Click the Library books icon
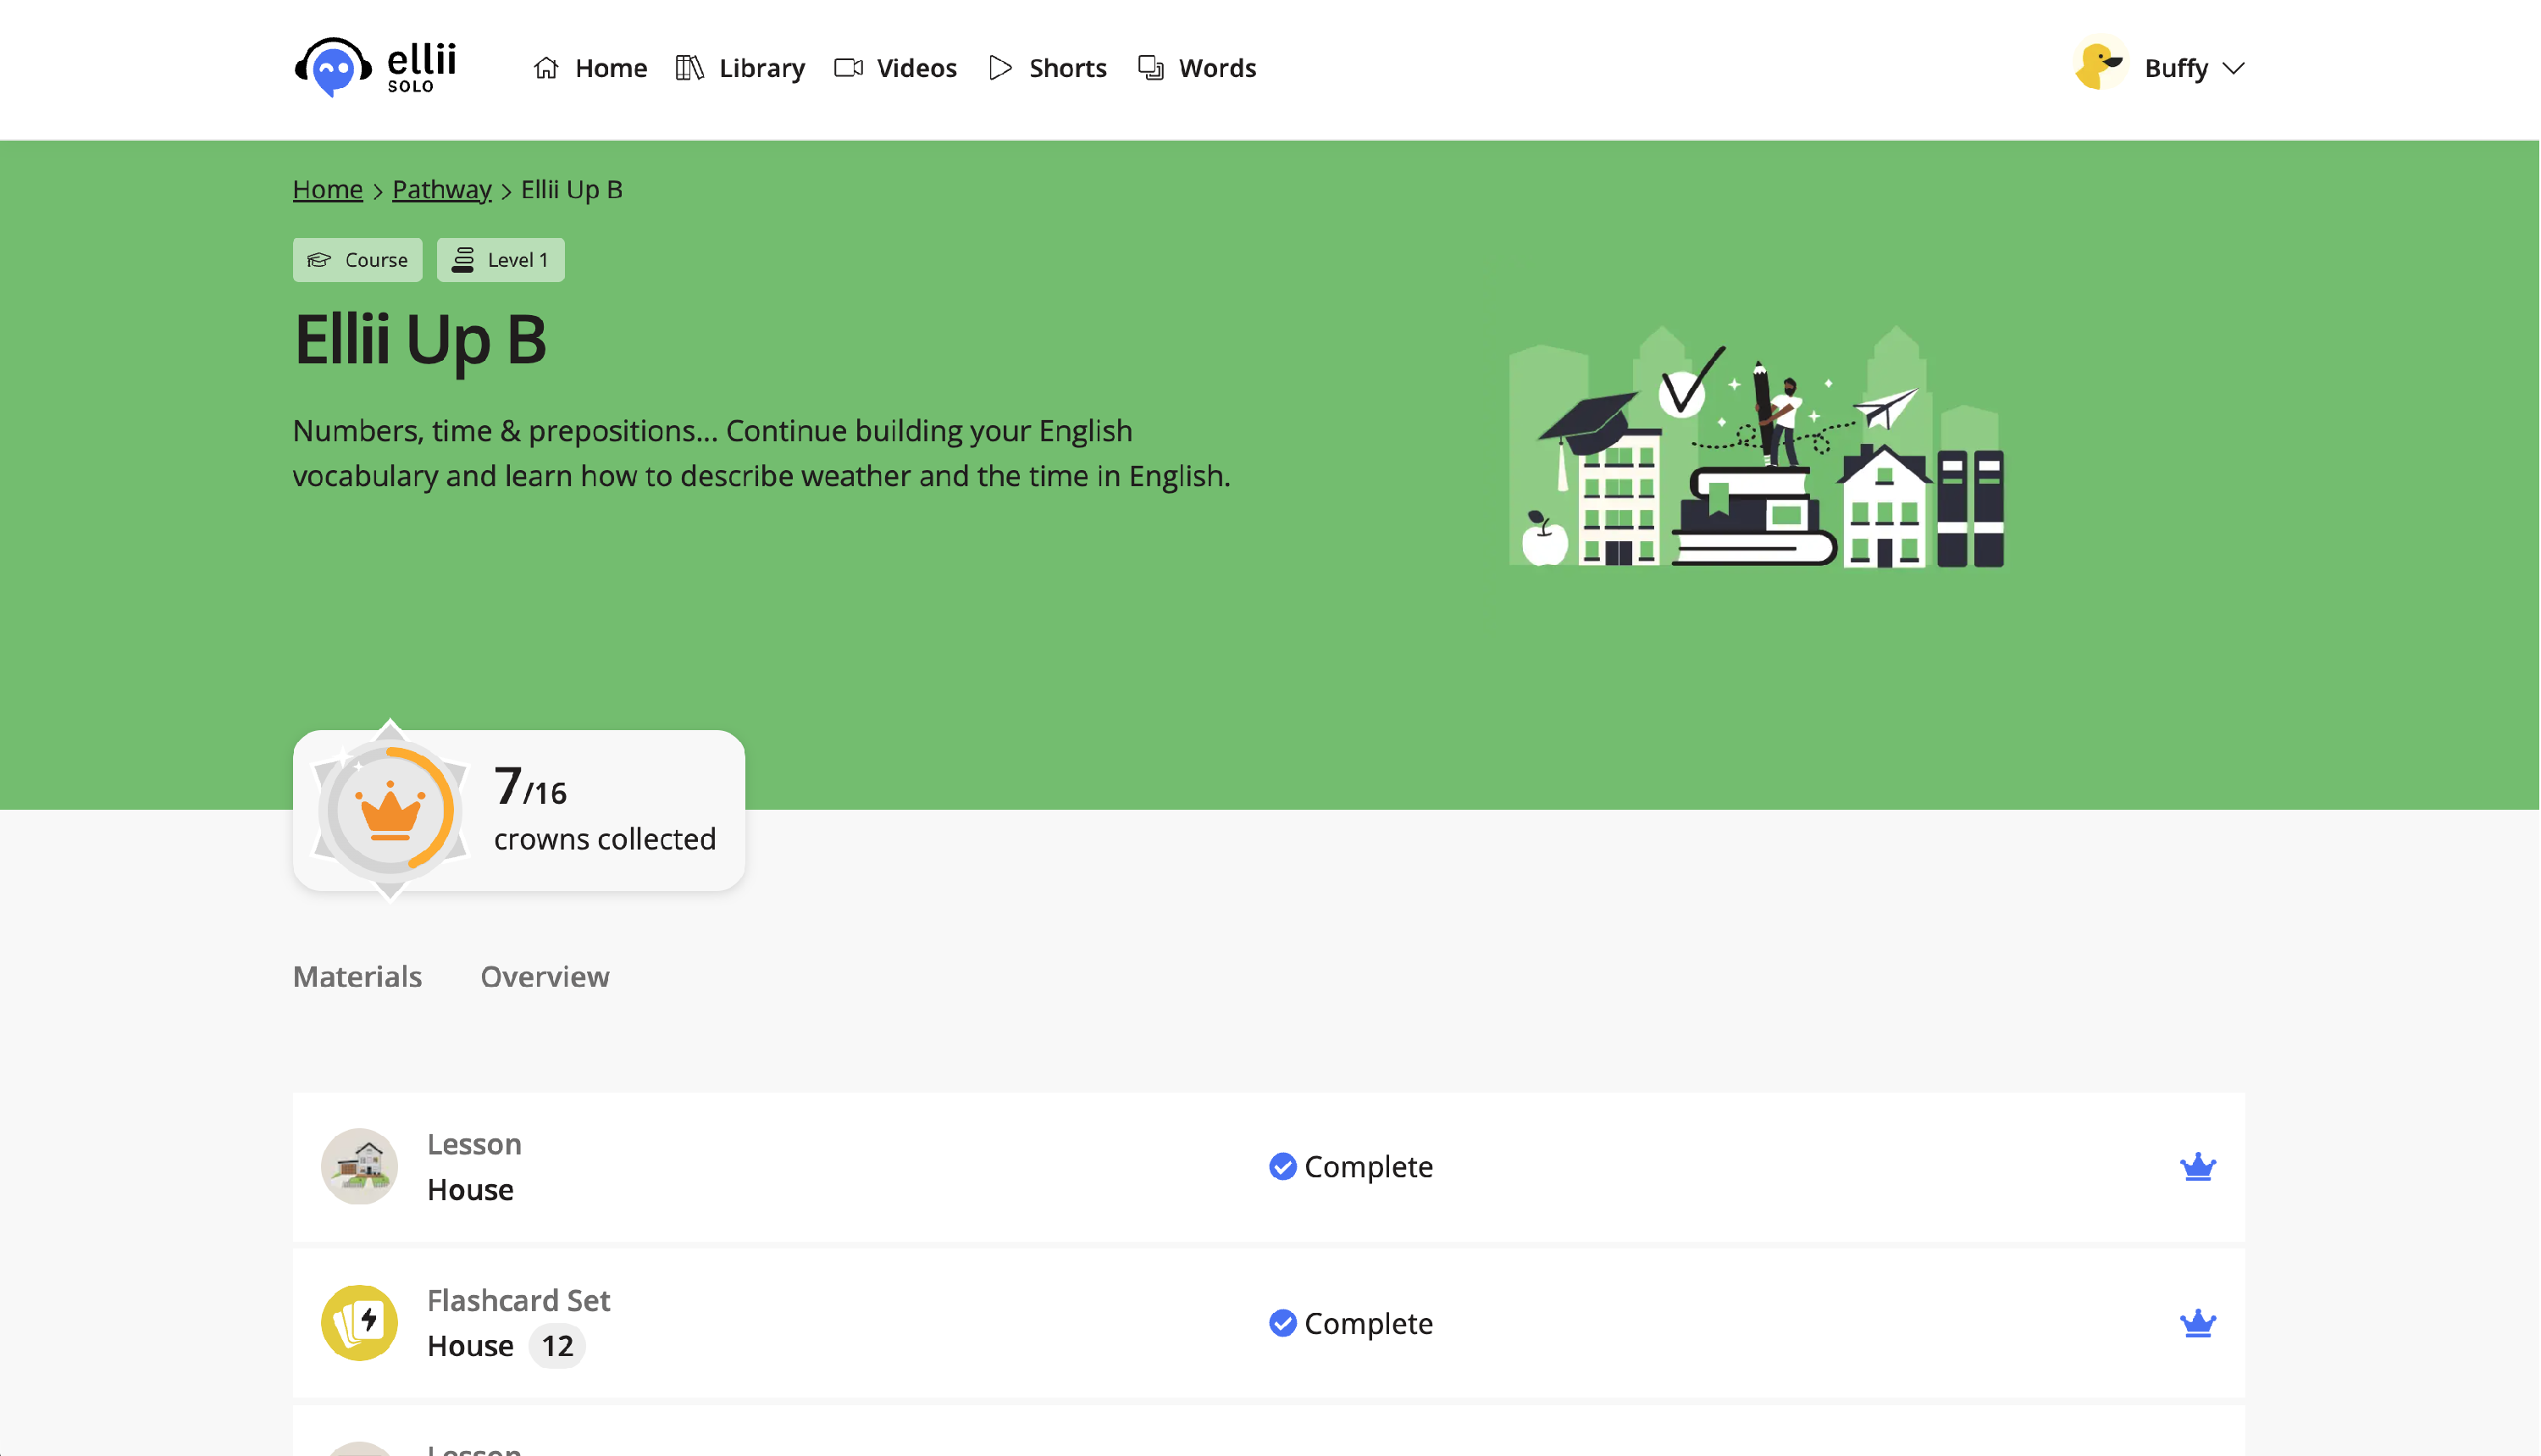This screenshot has width=2541, height=1456. 689,68
